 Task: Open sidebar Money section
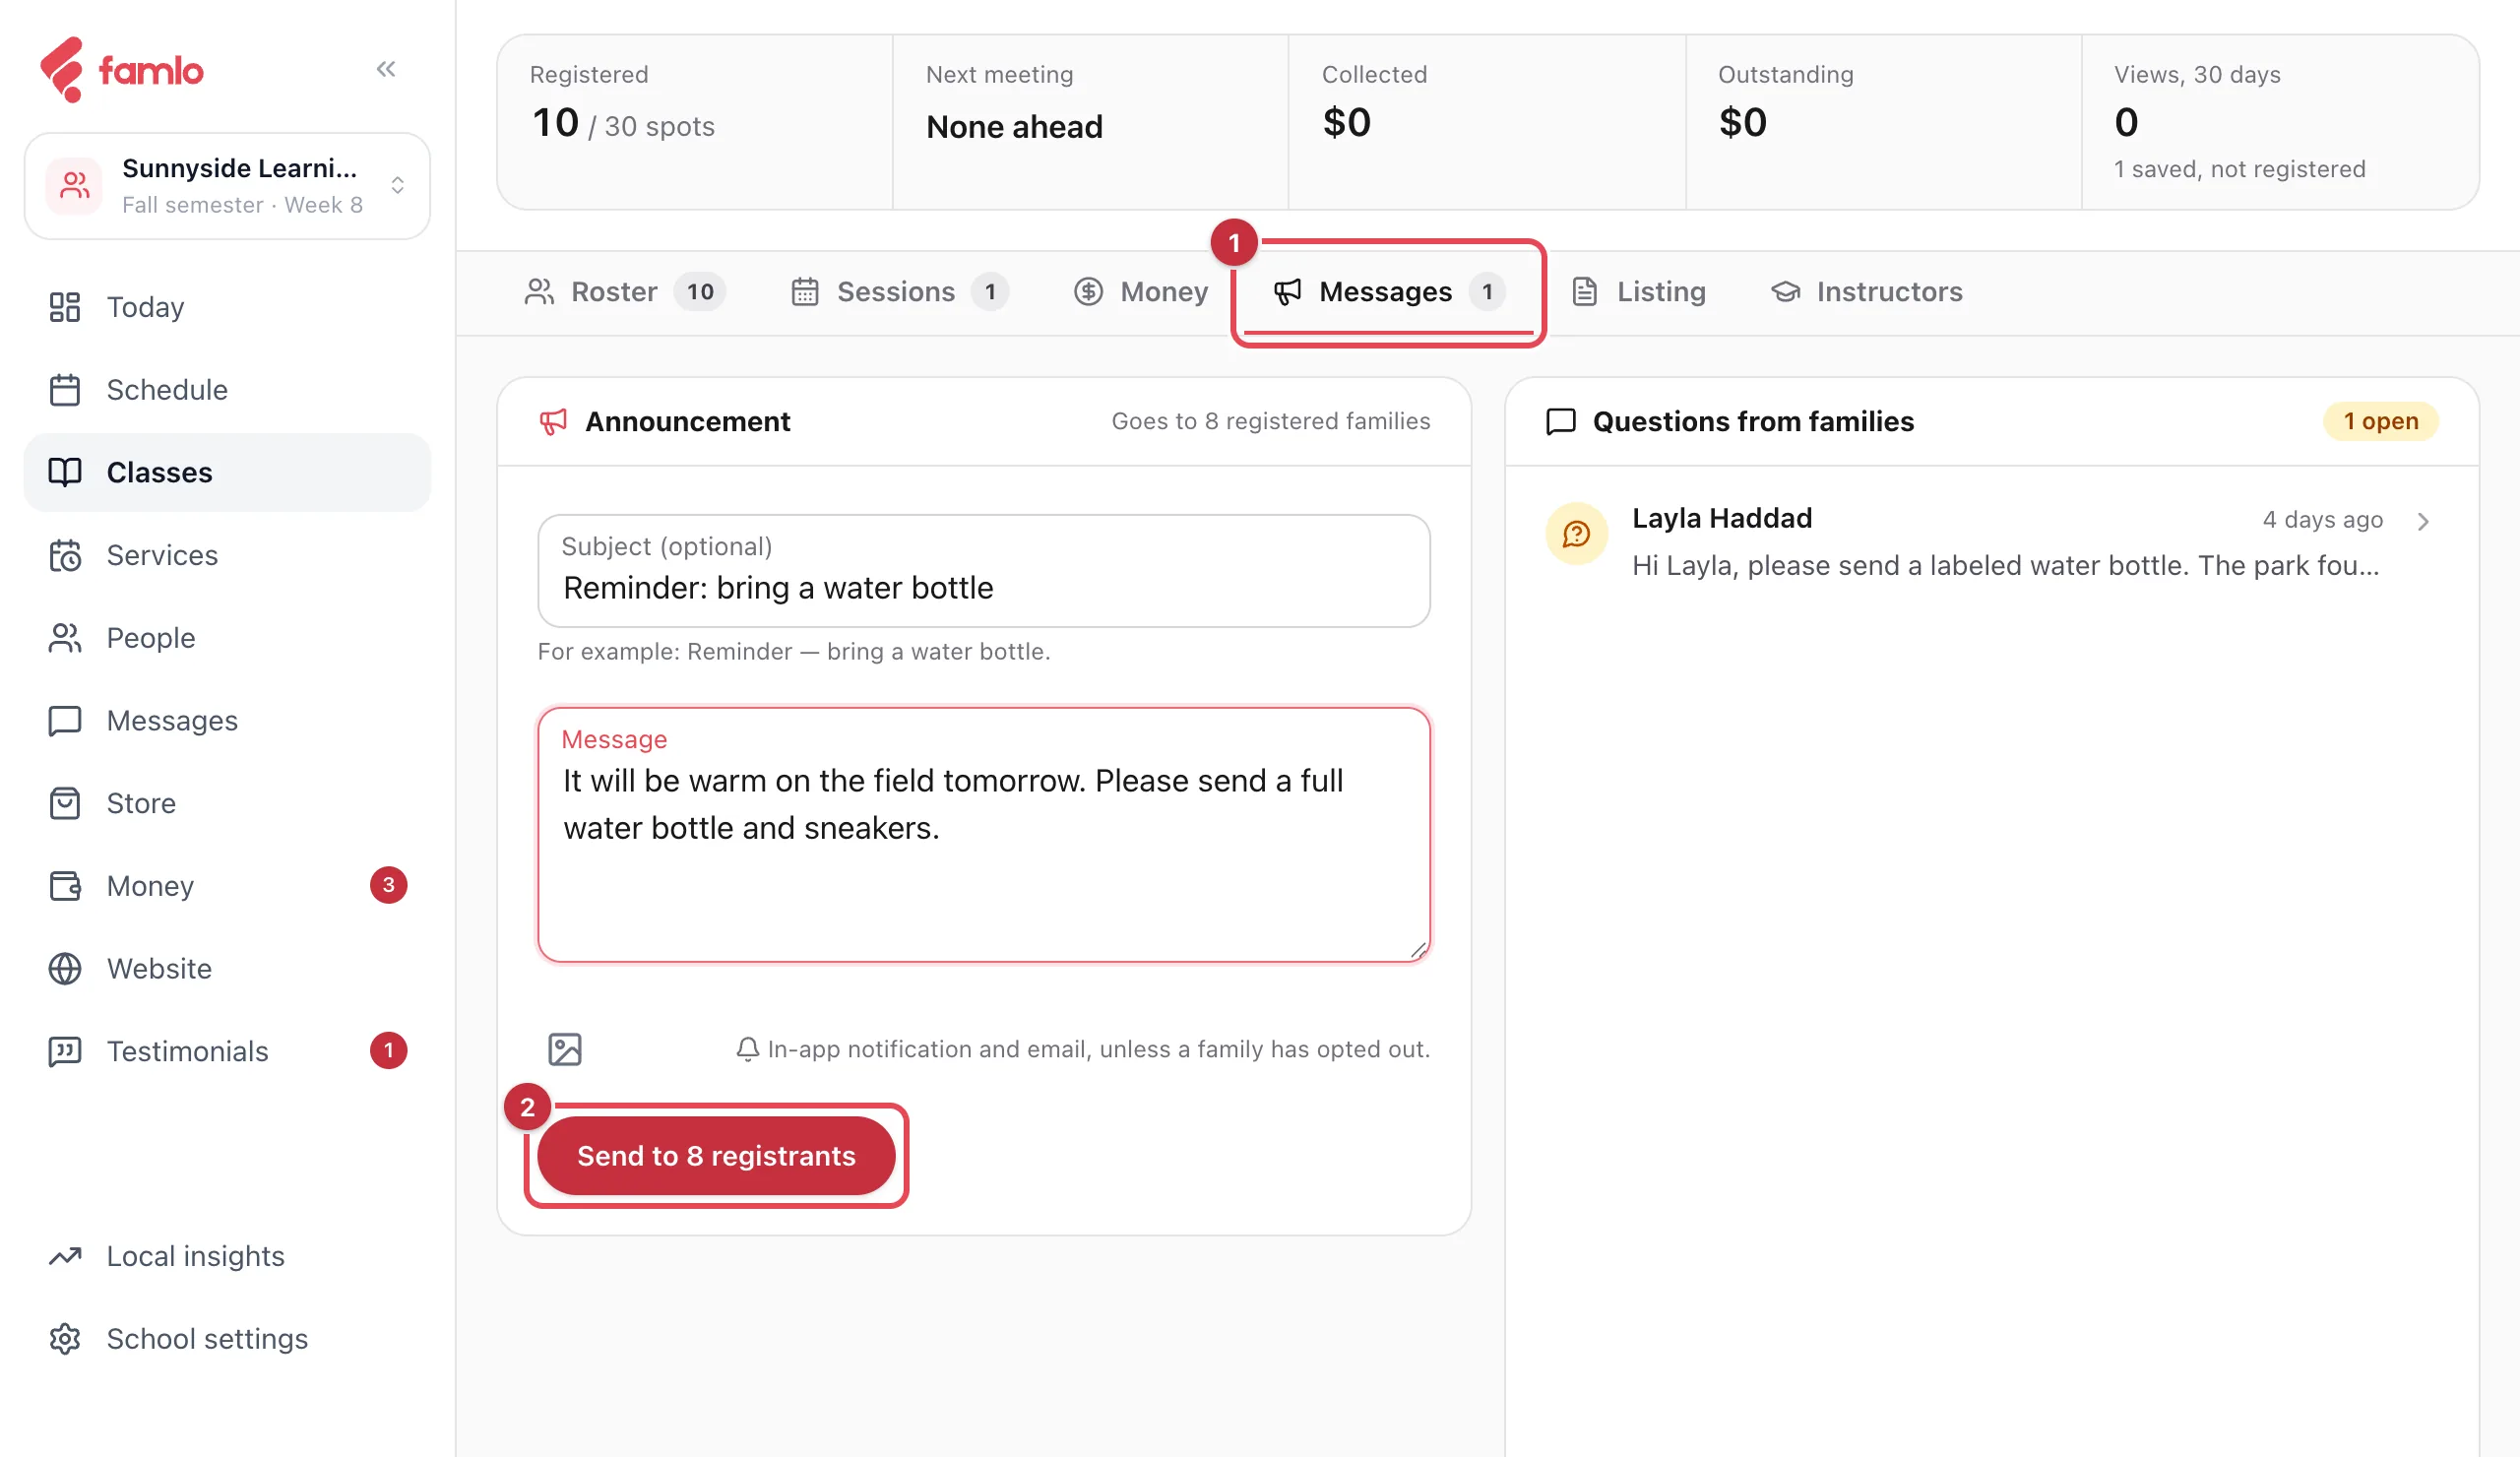[x=227, y=886]
